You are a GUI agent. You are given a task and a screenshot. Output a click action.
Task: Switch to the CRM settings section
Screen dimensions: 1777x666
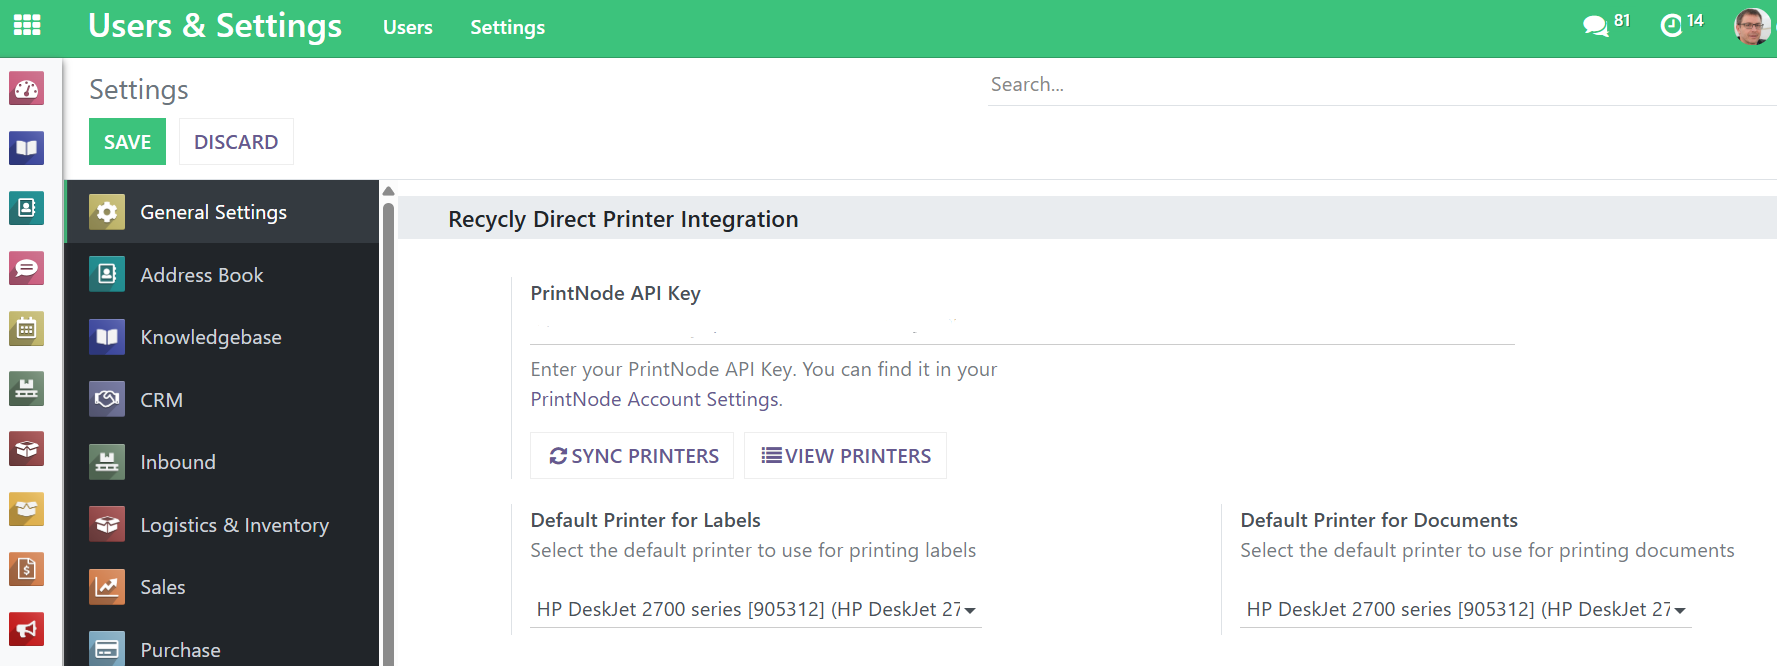click(x=161, y=400)
